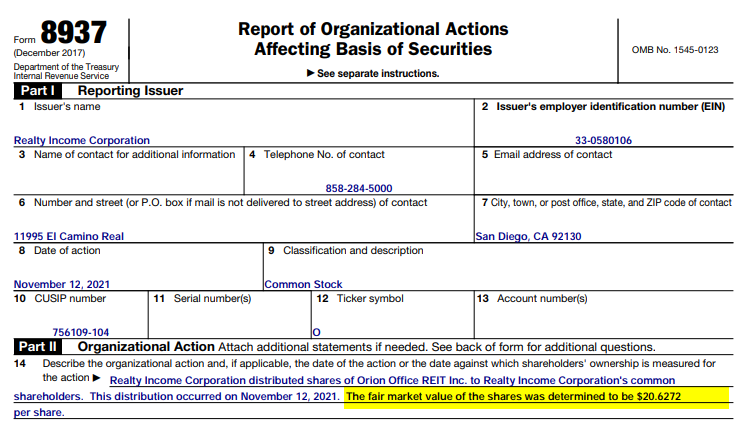Click 'Department of the Treasury' text
This screenshot has width=736, height=433.
pos(66,67)
